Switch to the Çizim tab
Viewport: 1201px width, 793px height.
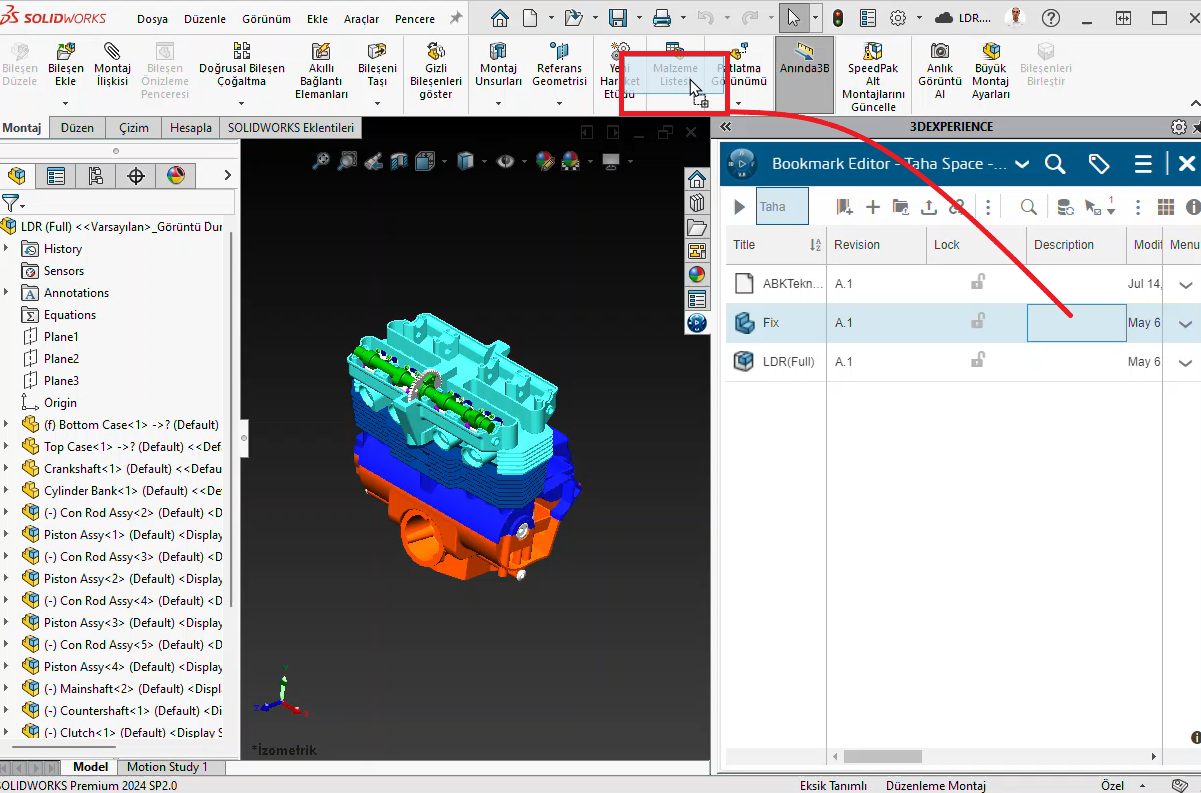click(x=134, y=128)
